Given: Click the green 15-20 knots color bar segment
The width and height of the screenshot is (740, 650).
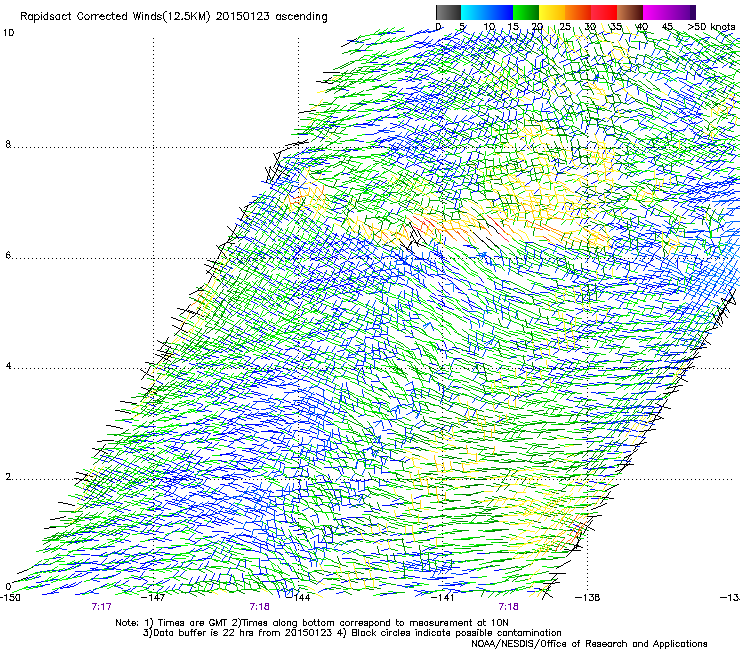Looking at the screenshot, I should point(526,12).
